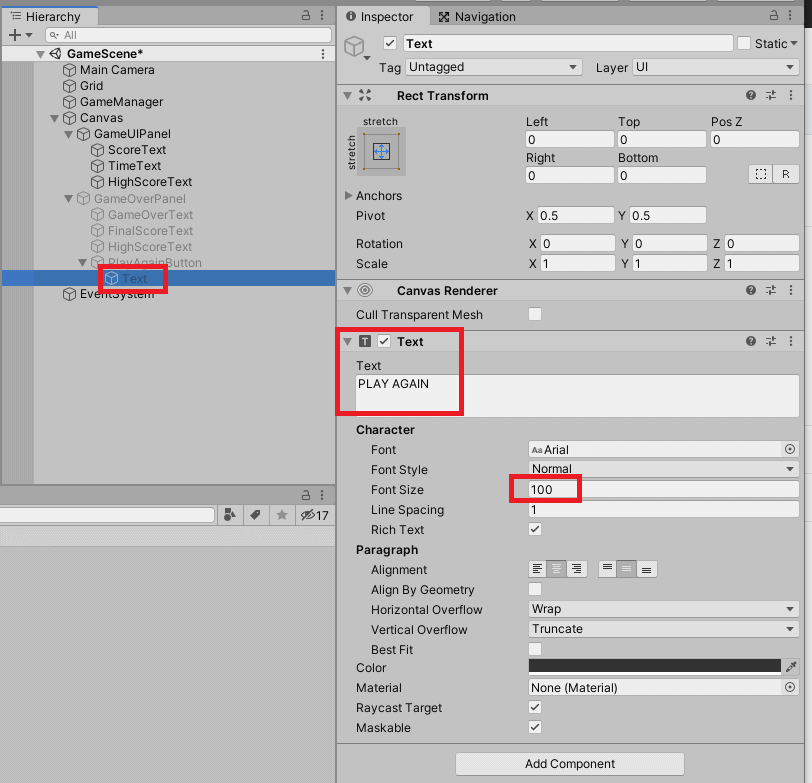Image resolution: width=812 pixels, height=783 pixels.
Task: Click the Rect Transform anchor preset icon
Action: pos(380,151)
